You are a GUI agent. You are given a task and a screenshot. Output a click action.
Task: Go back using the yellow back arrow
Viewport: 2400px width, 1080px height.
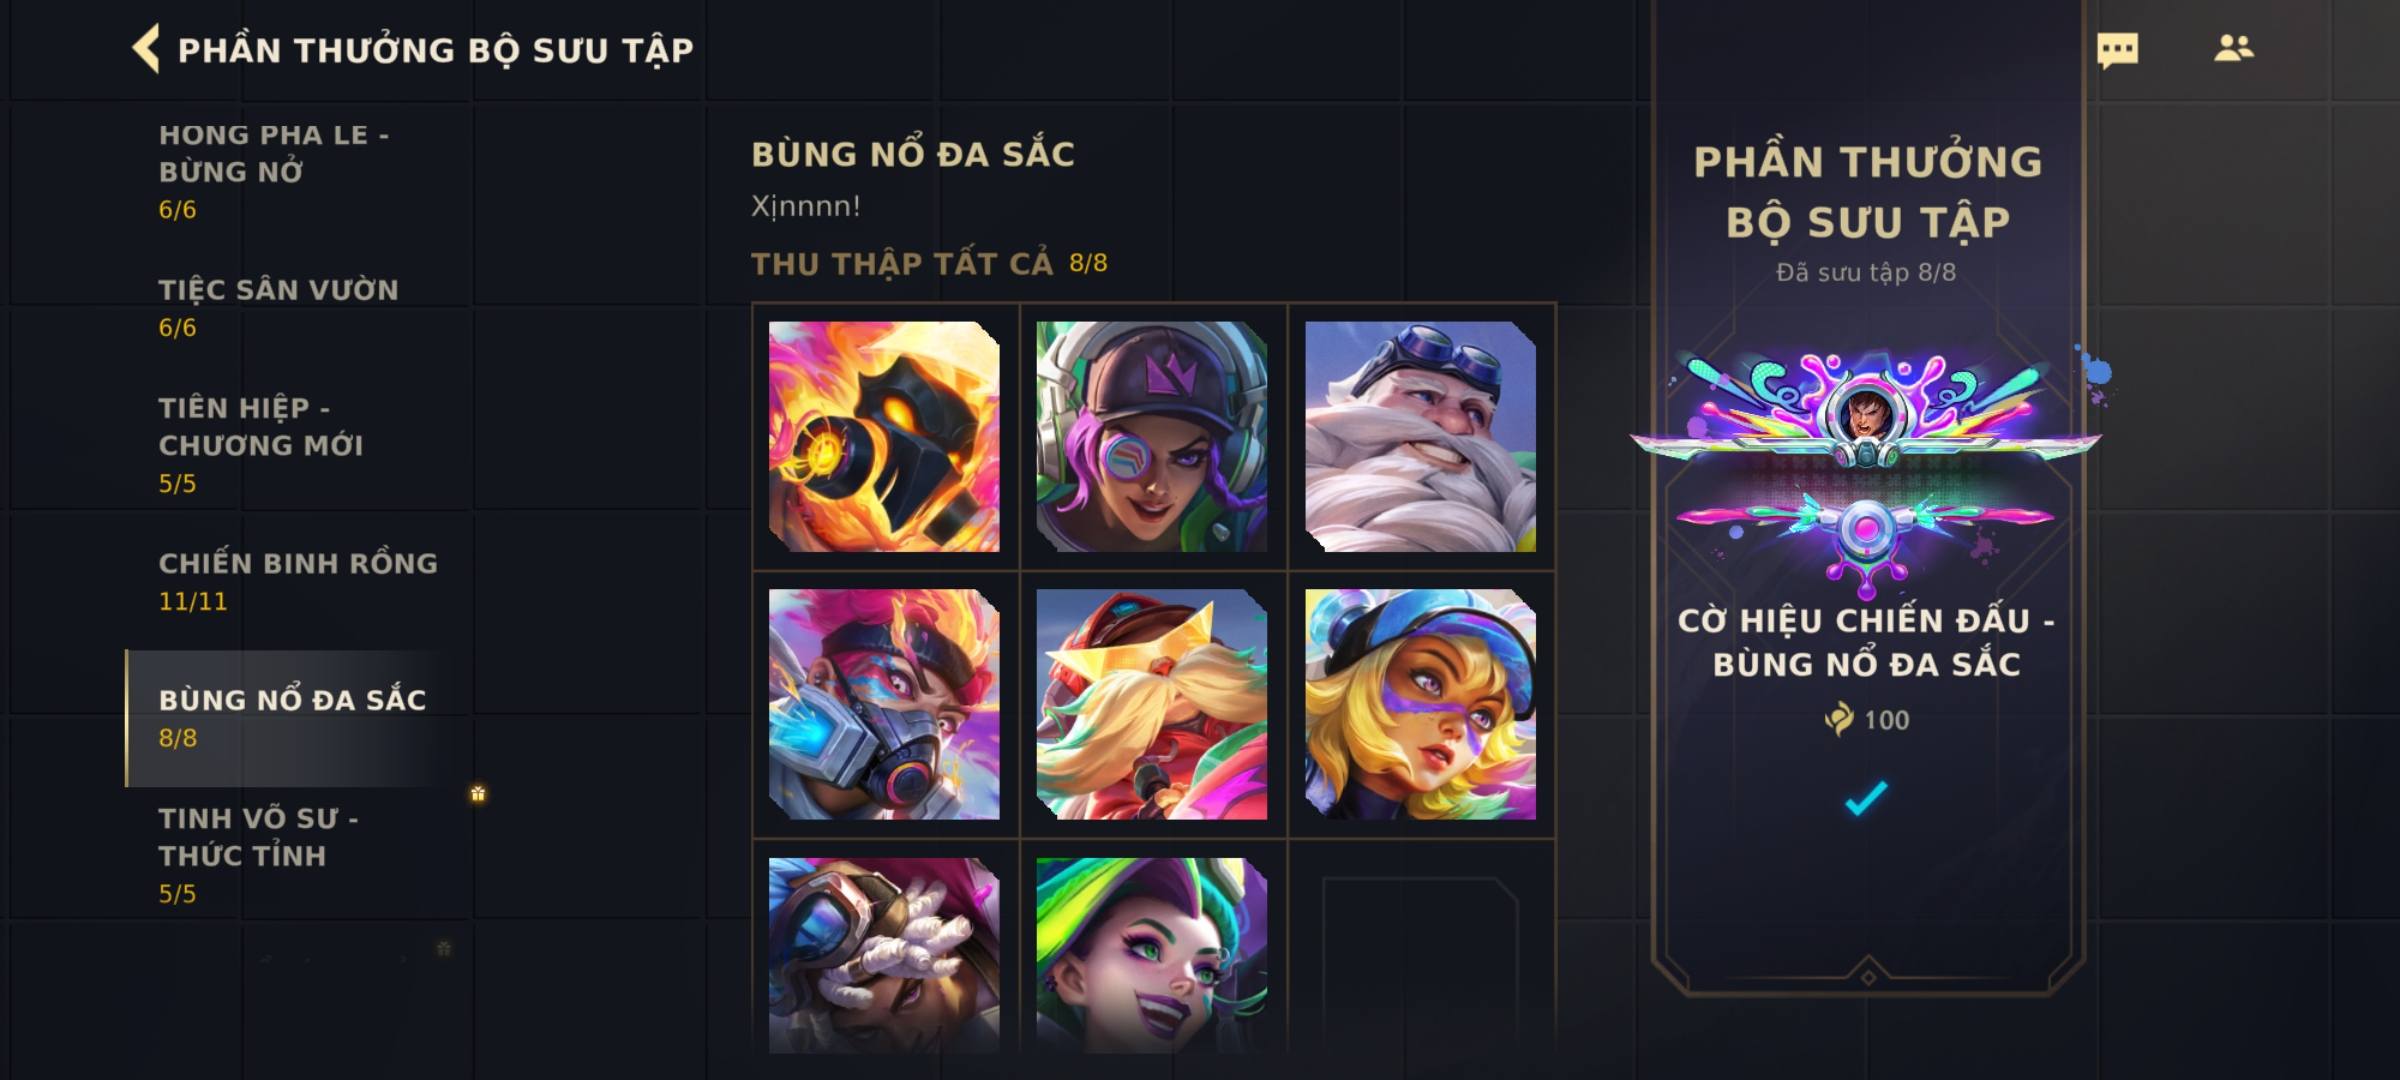point(146,49)
